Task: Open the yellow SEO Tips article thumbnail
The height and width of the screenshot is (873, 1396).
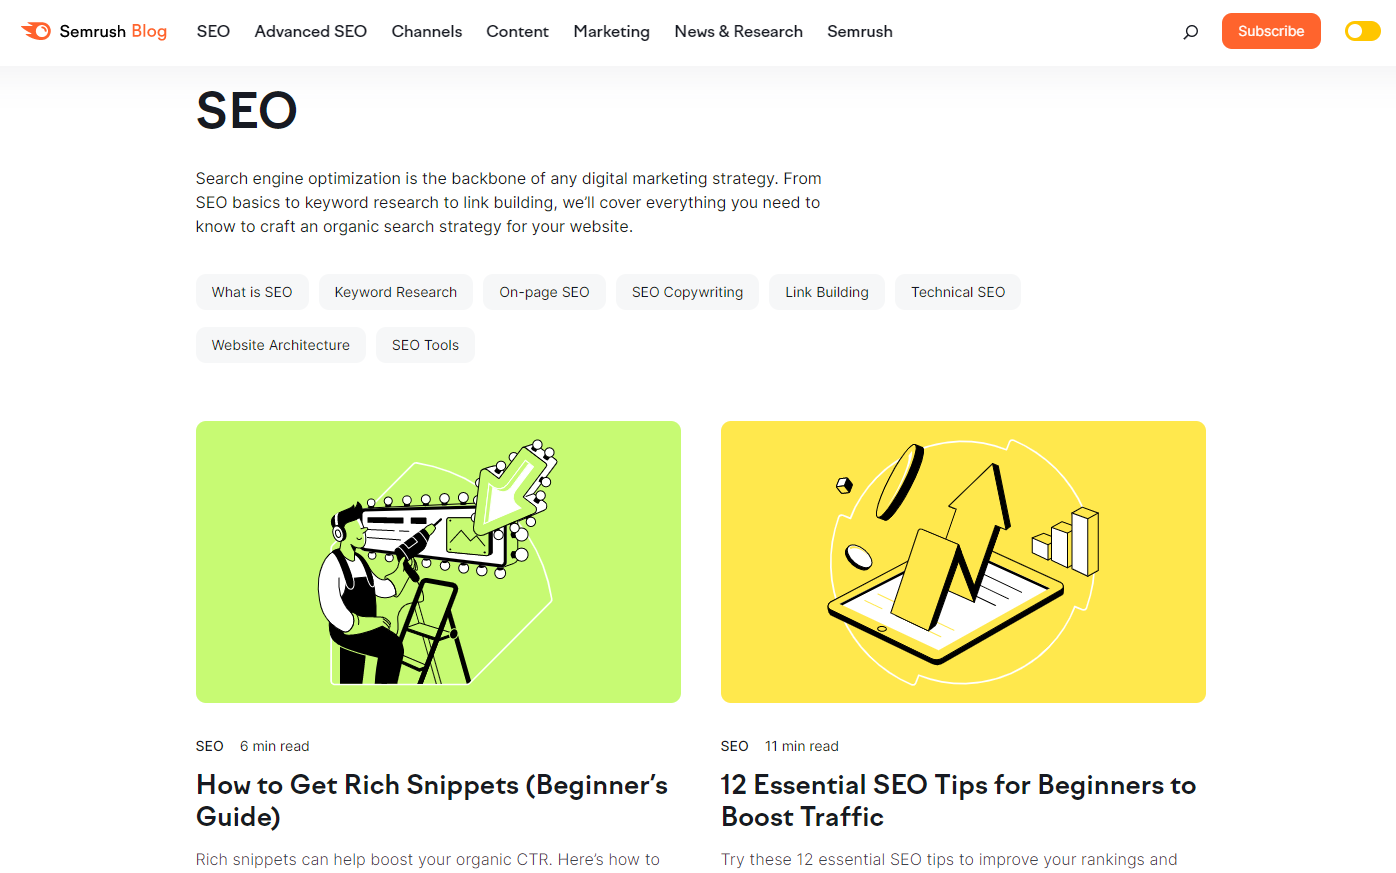Action: [x=963, y=562]
